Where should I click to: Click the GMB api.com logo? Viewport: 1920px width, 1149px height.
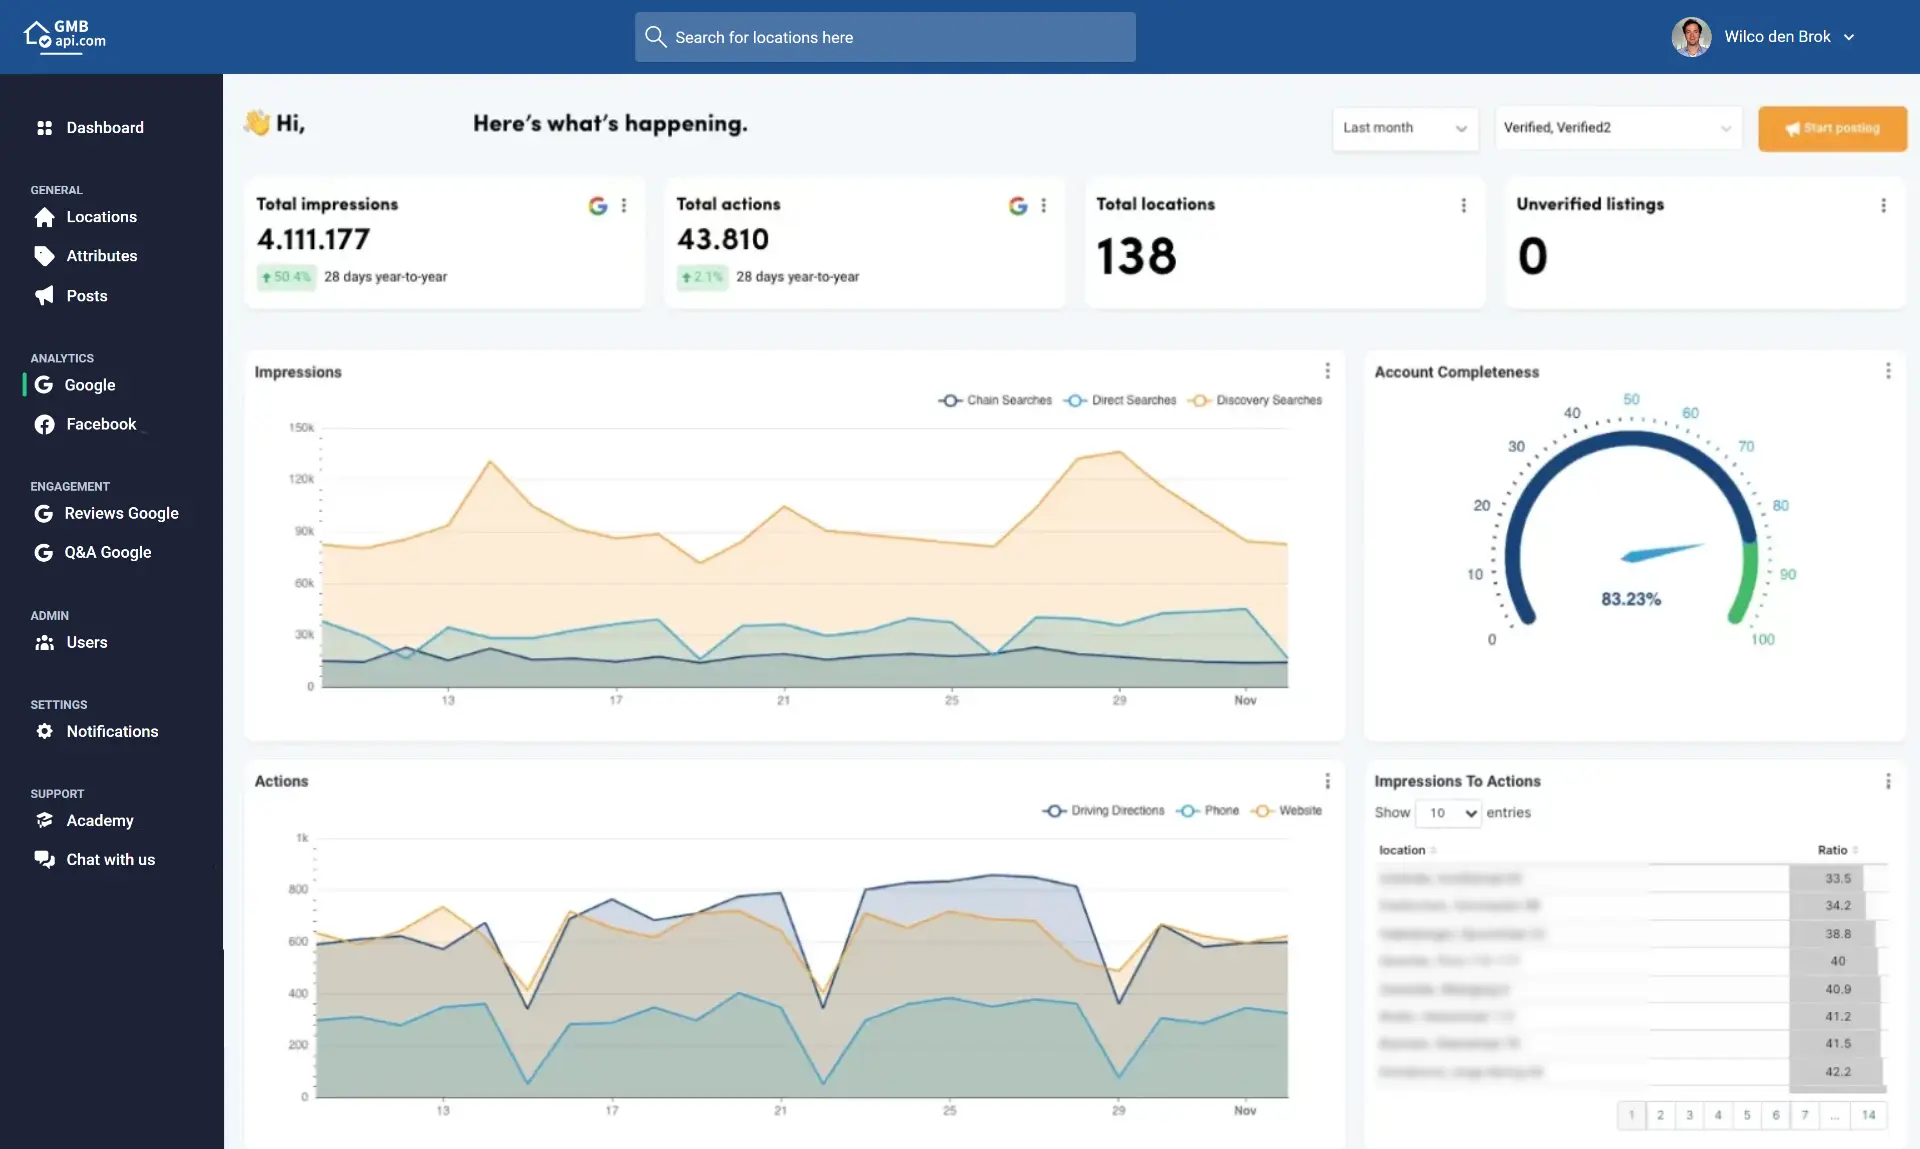coord(65,36)
